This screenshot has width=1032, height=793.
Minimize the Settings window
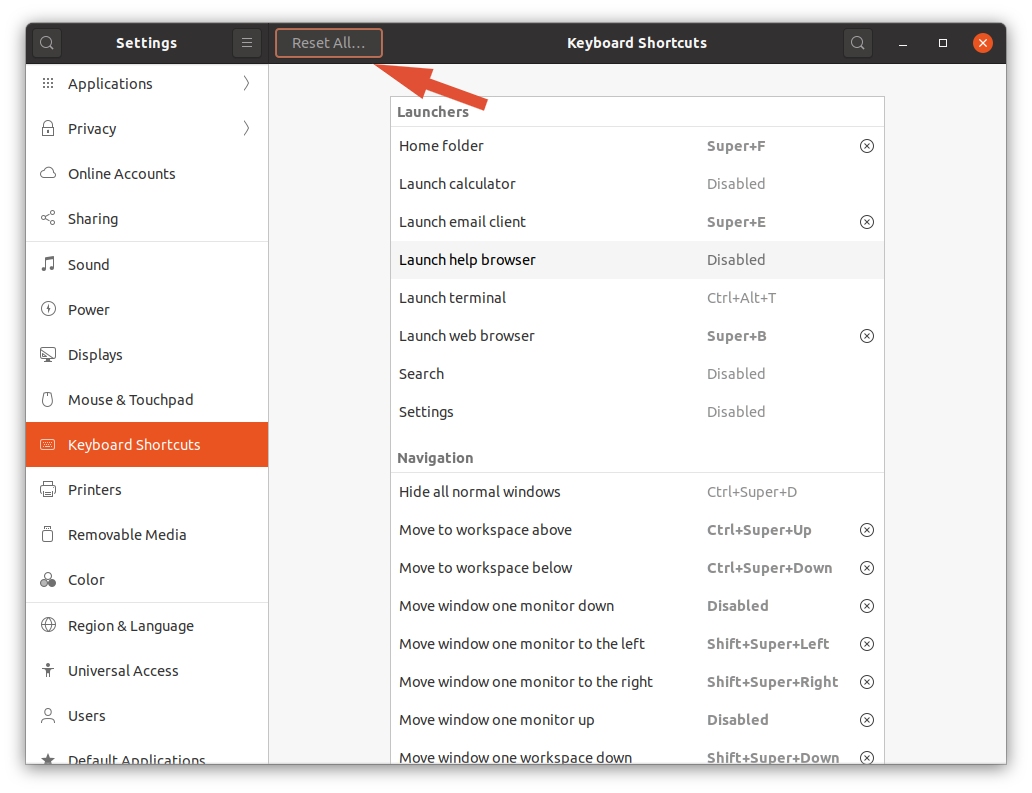[x=903, y=43]
